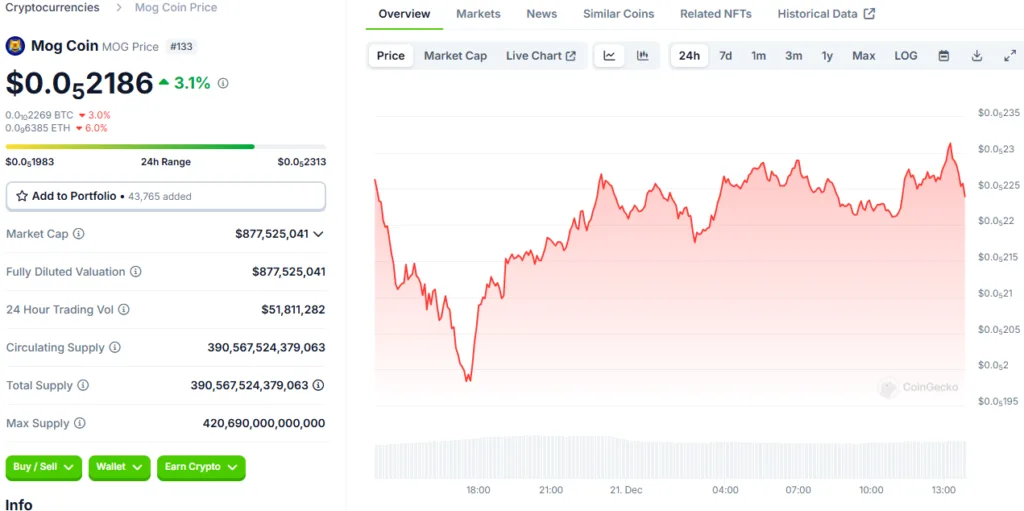Click info icon beside Circulating Supply
The width and height of the screenshot is (1024, 511).
tap(115, 348)
